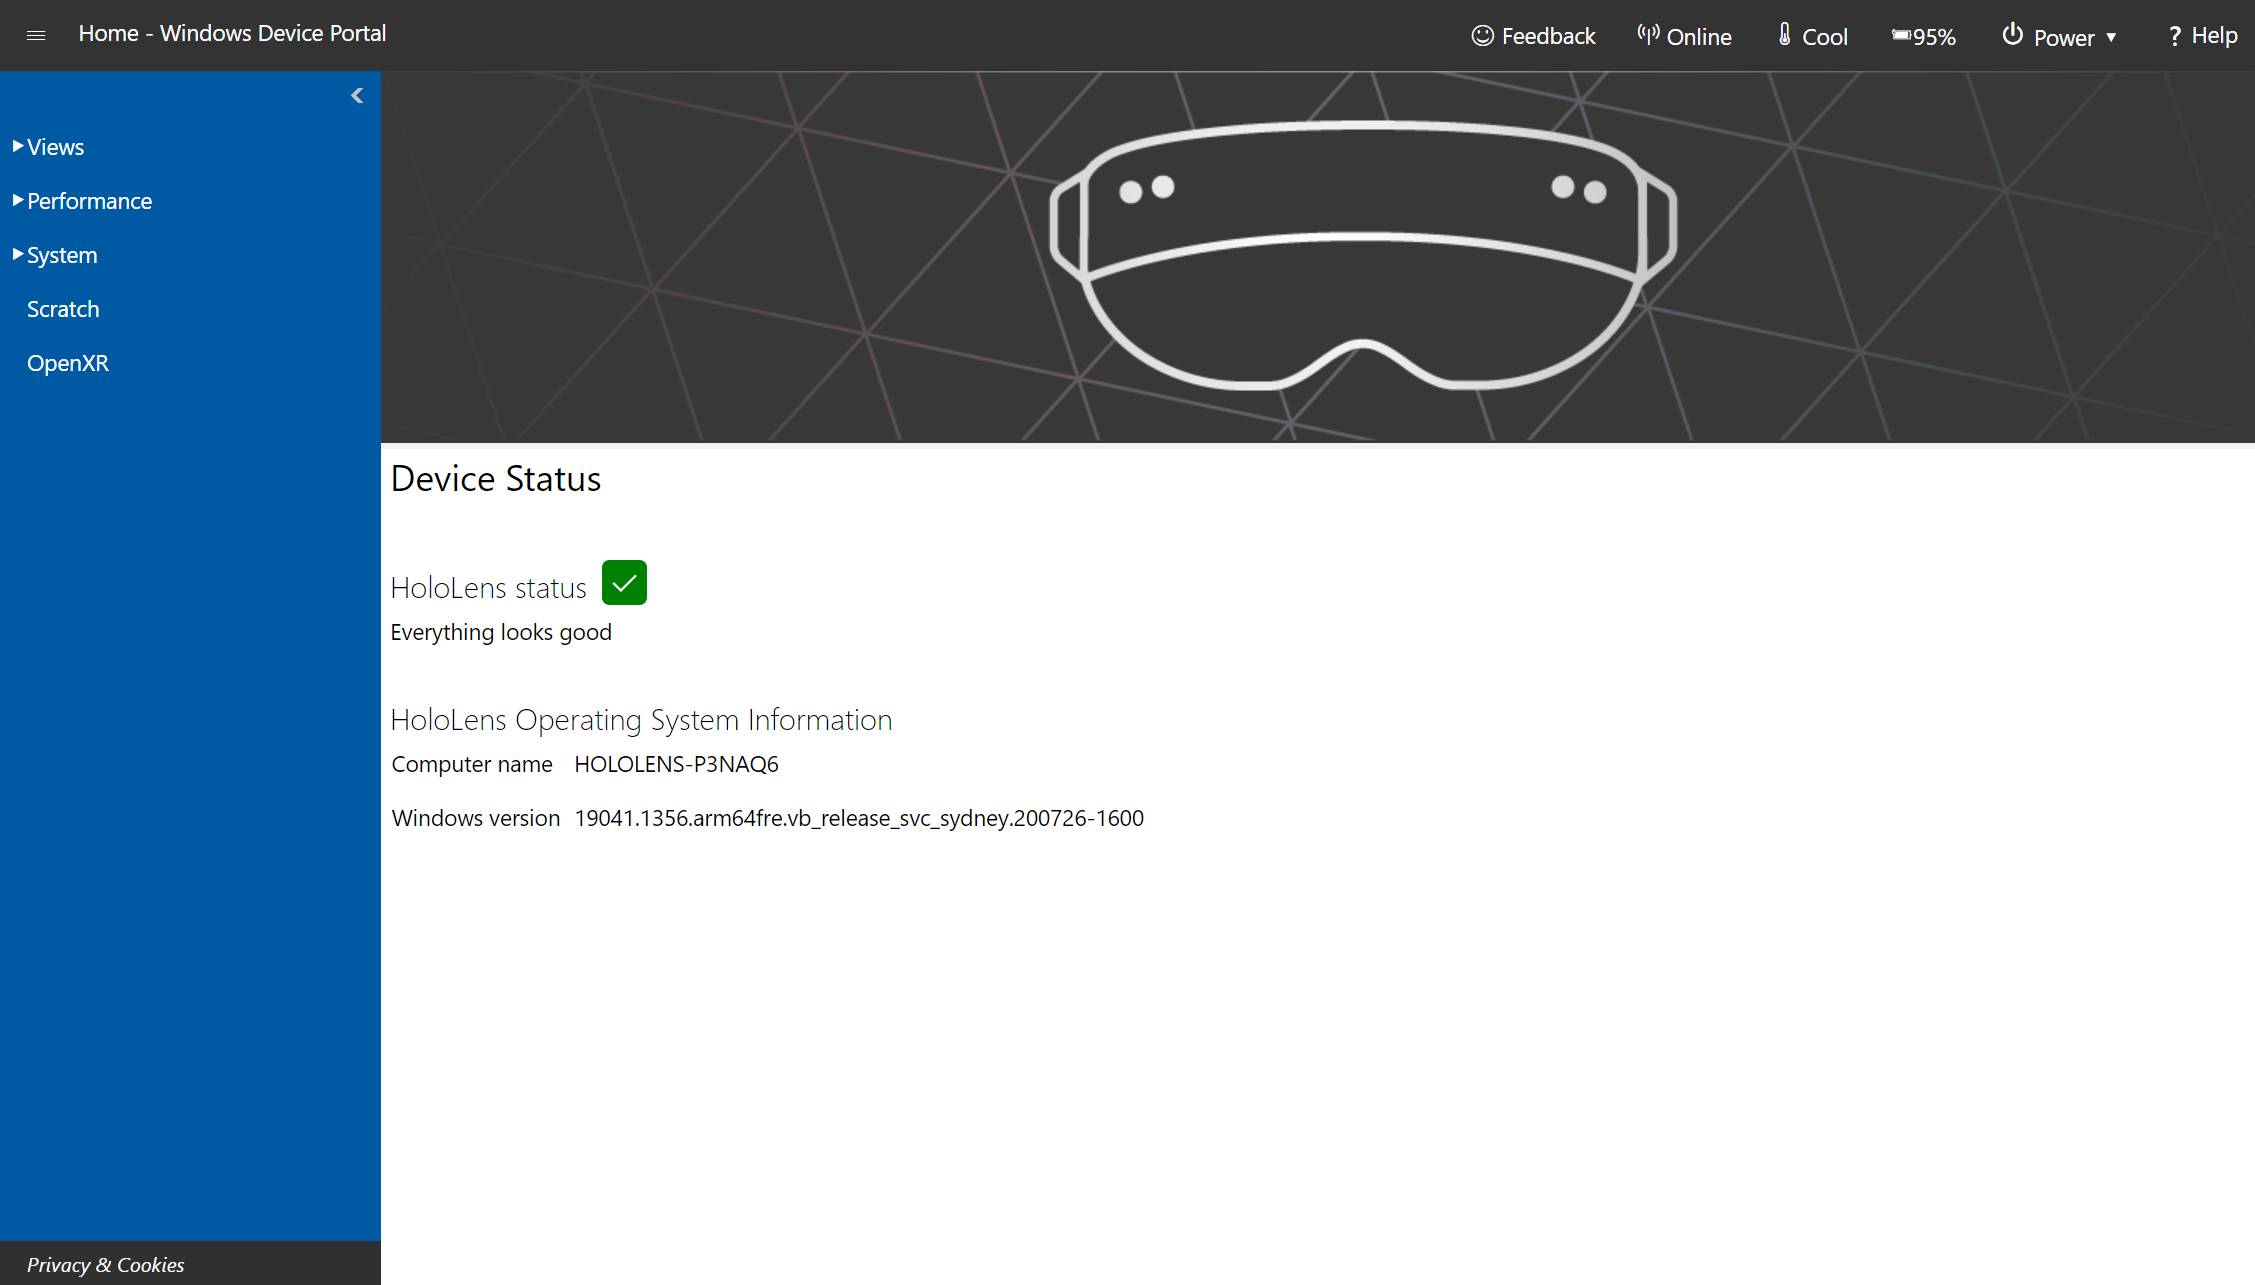2255x1285 pixels.
Task: Click the HoloLens status green checkmark
Action: 626,582
